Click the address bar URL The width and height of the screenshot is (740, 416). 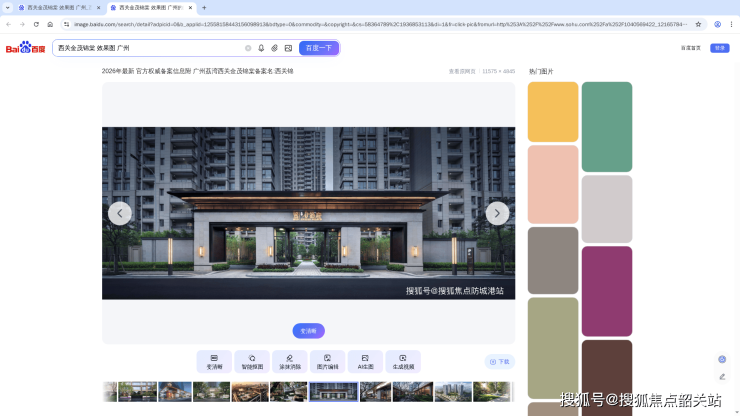380,24
